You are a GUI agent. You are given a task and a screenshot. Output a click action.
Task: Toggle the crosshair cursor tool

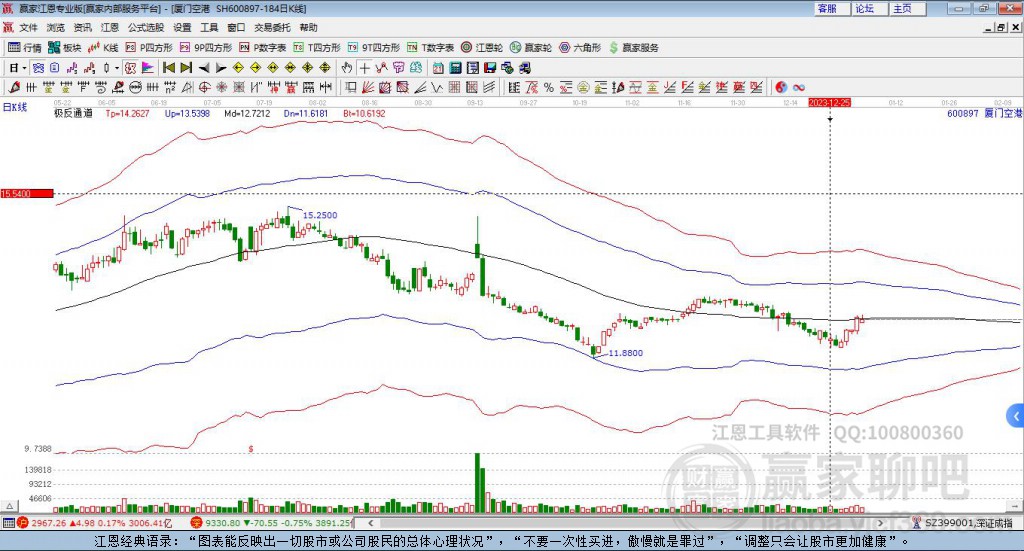(x=364, y=68)
